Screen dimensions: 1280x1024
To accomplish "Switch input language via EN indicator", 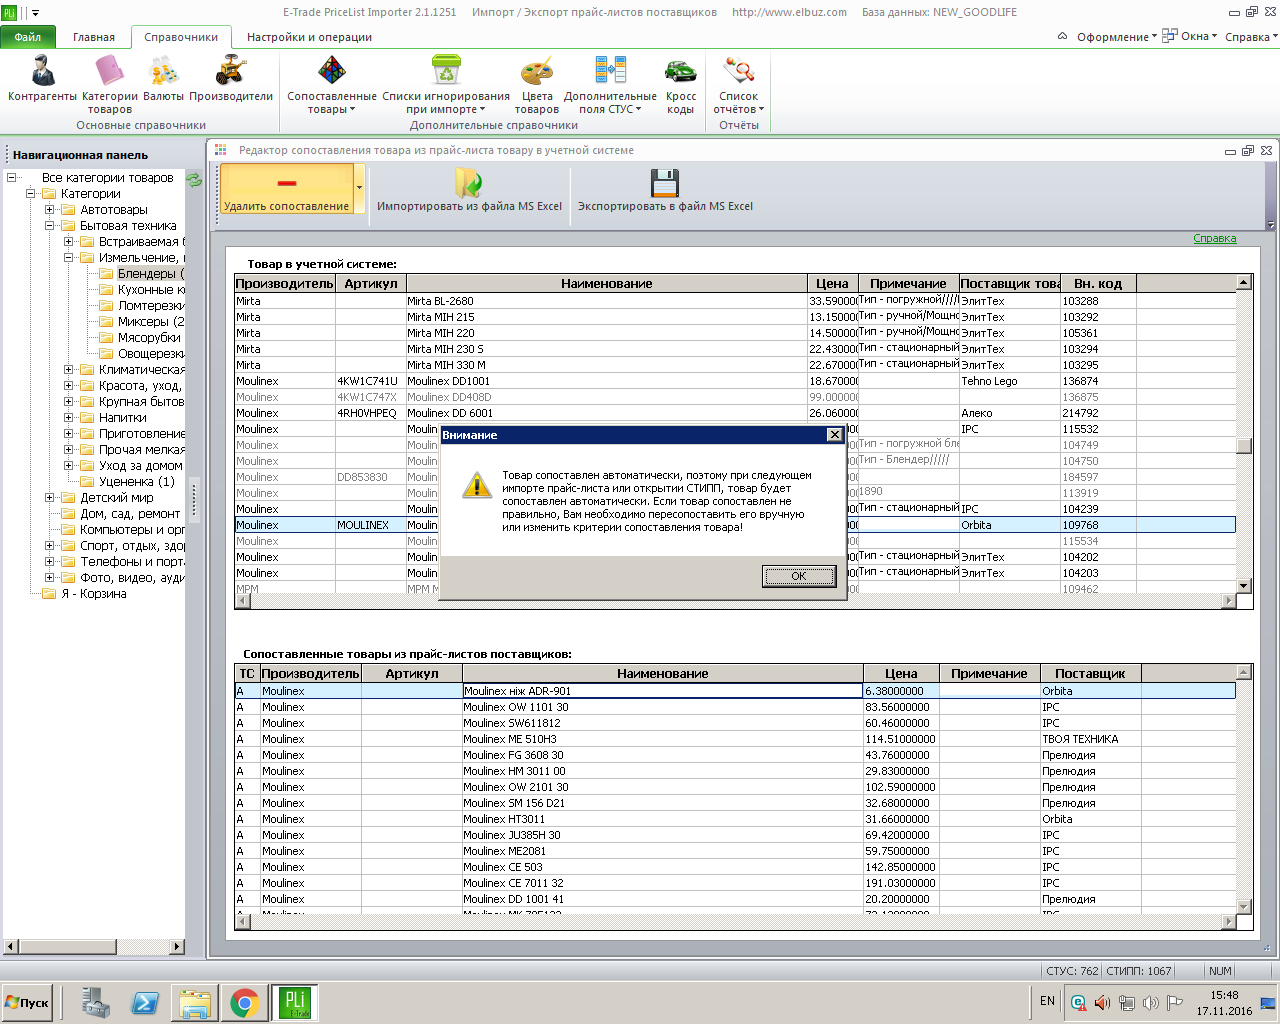I will pyautogui.click(x=1047, y=1001).
